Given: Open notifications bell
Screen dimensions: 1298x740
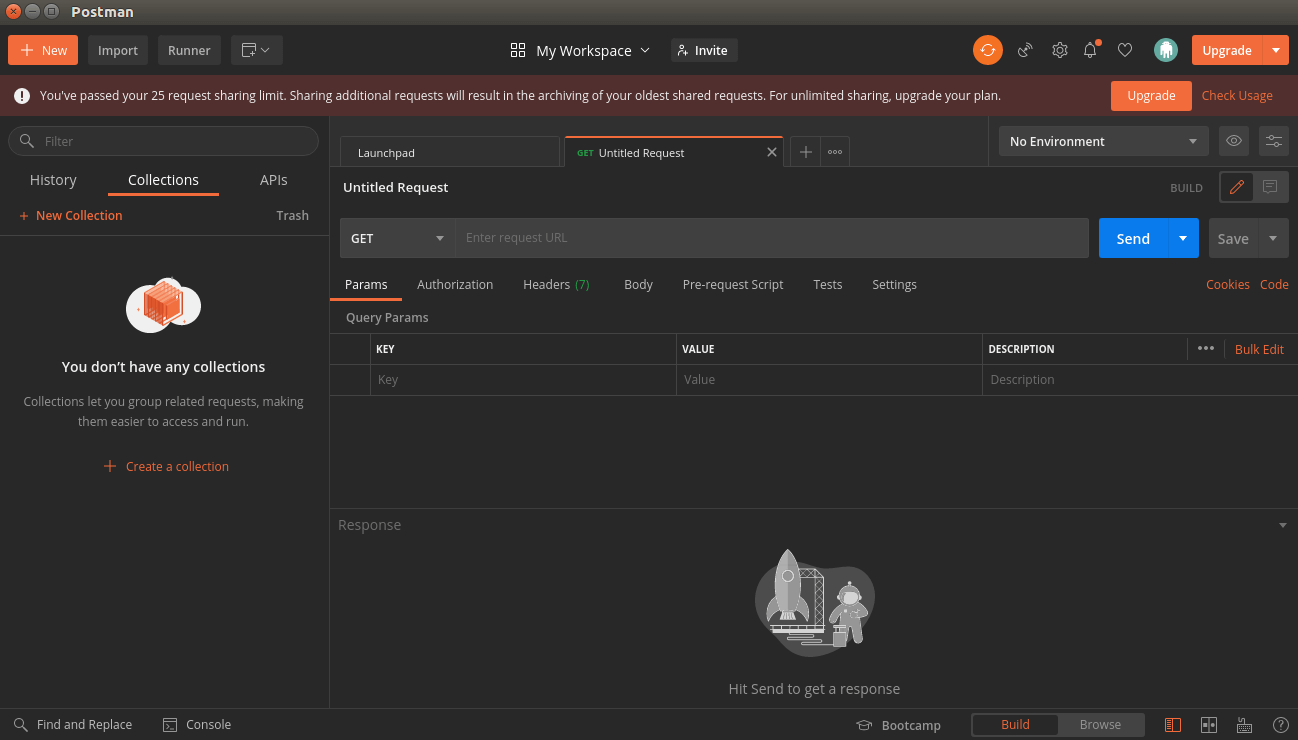Looking at the screenshot, I should pyautogui.click(x=1091, y=50).
